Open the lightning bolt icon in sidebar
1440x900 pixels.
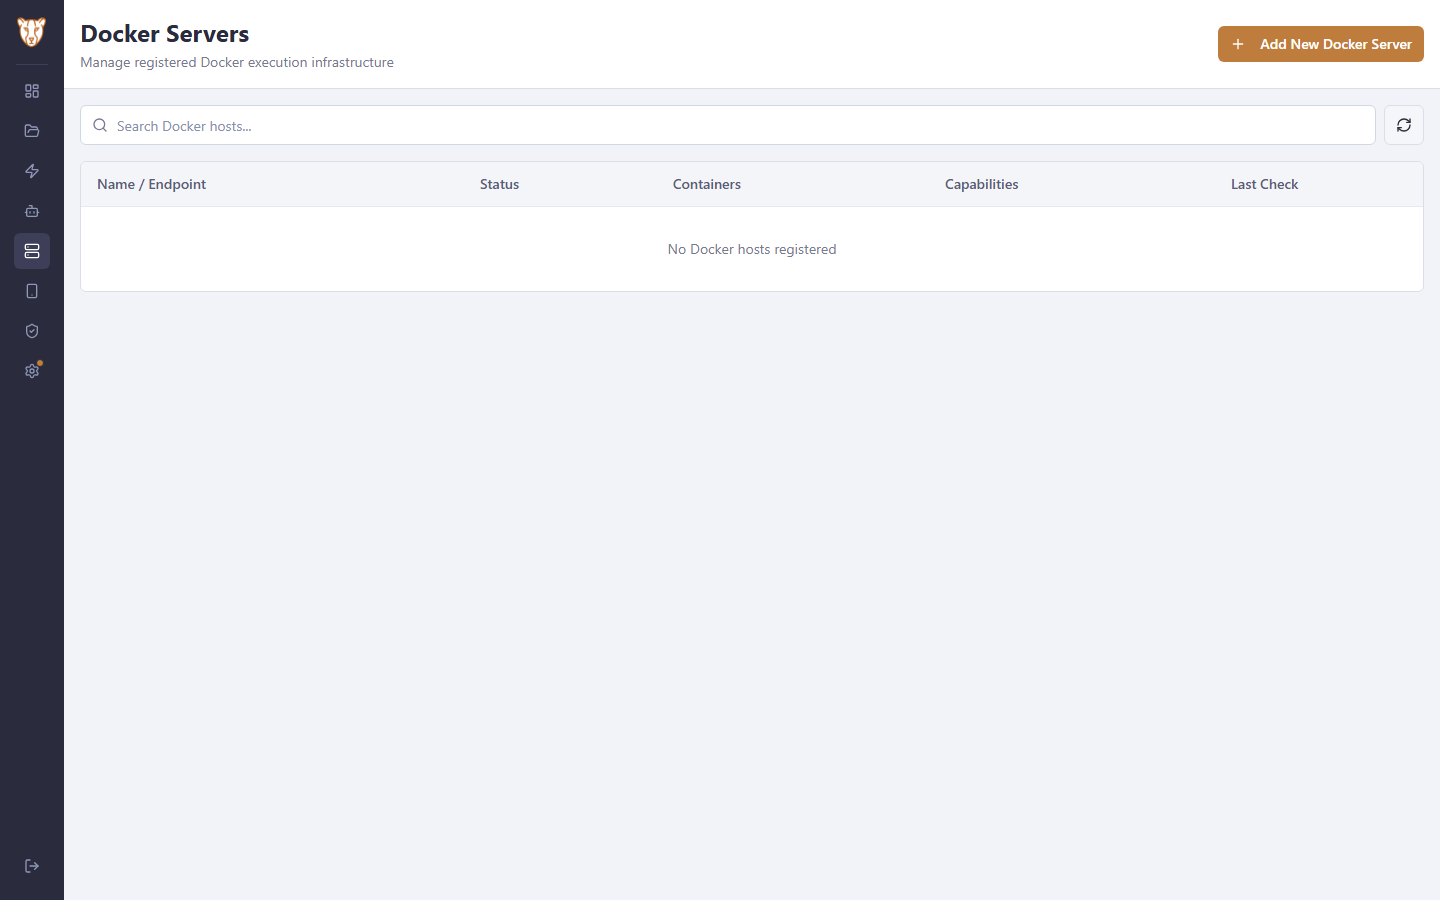(x=32, y=171)
